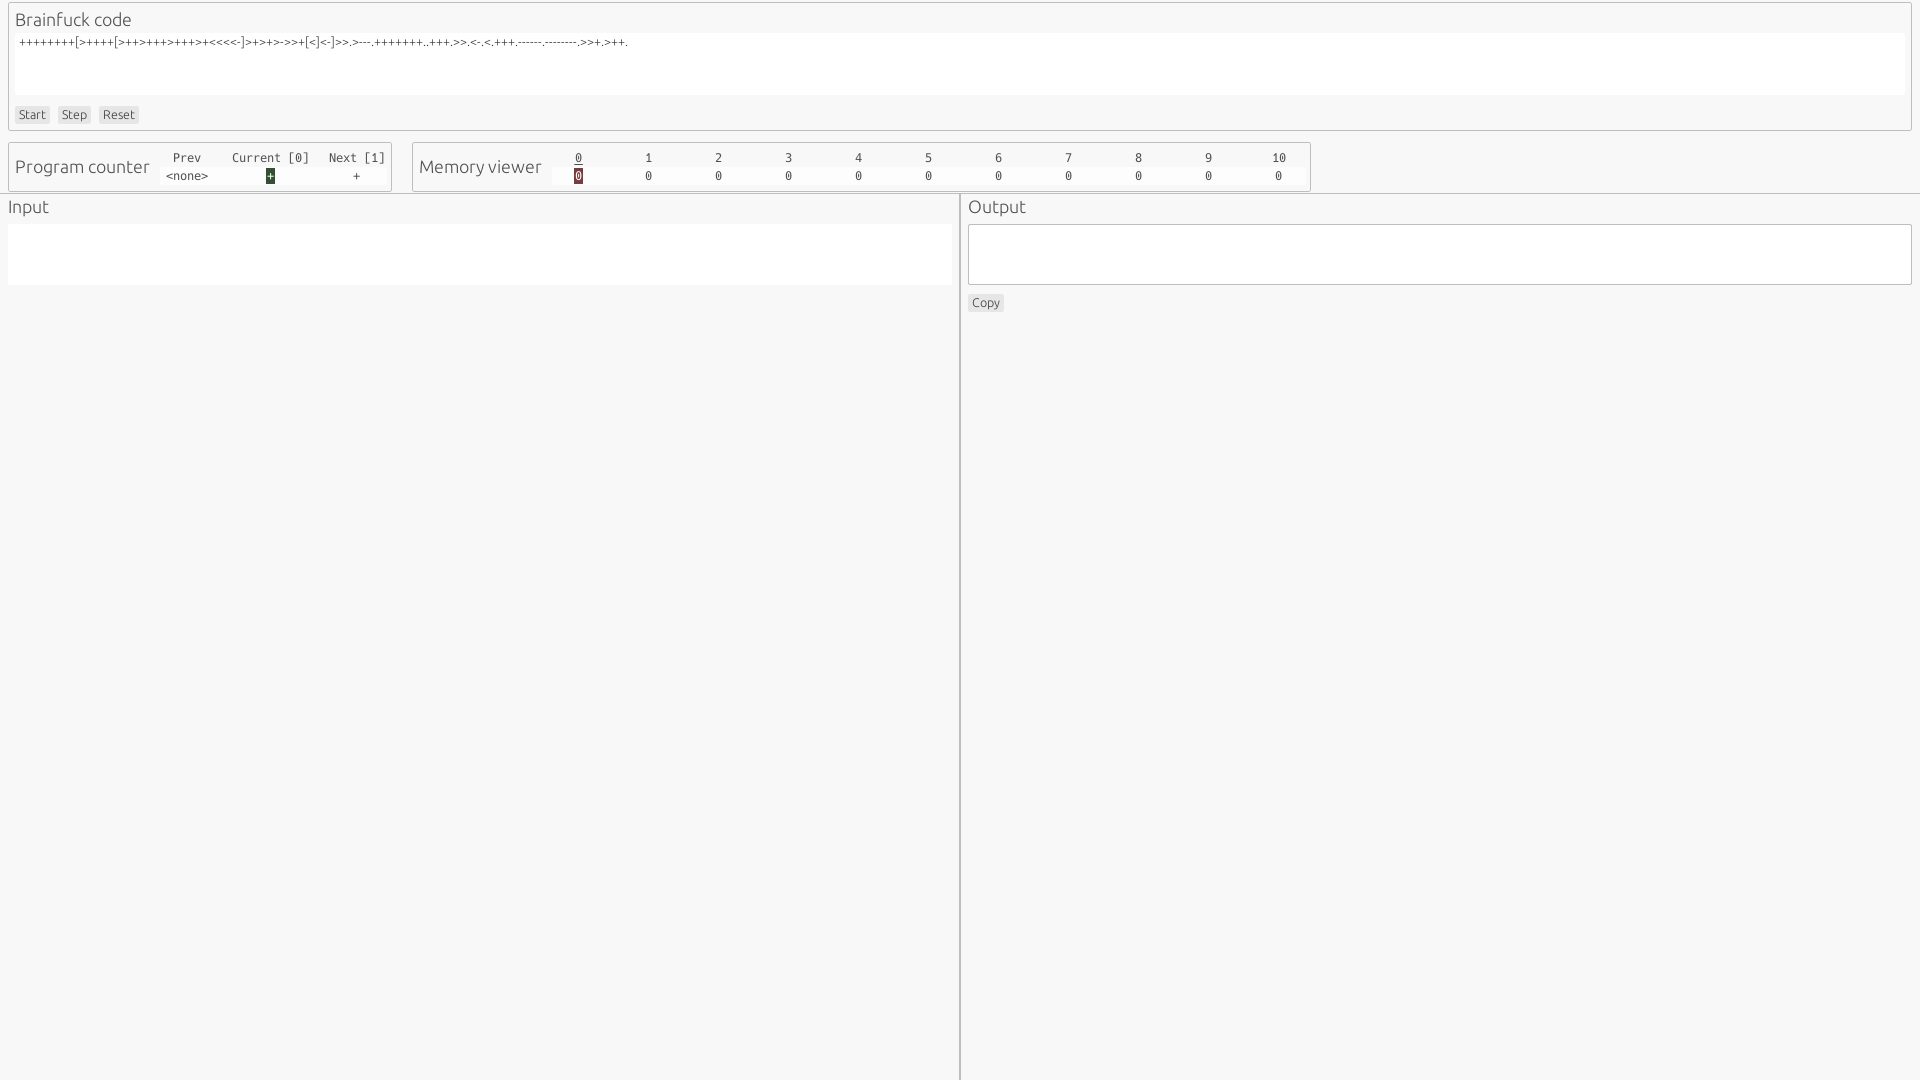Click the Start button
The image size is (1920, 1080).
coord(32,115)
